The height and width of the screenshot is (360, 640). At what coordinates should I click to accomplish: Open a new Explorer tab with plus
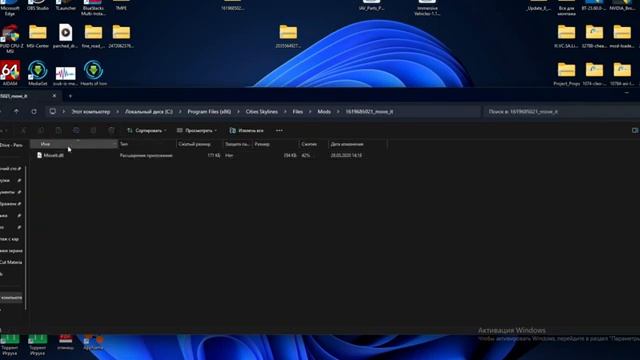coord(70,96)
